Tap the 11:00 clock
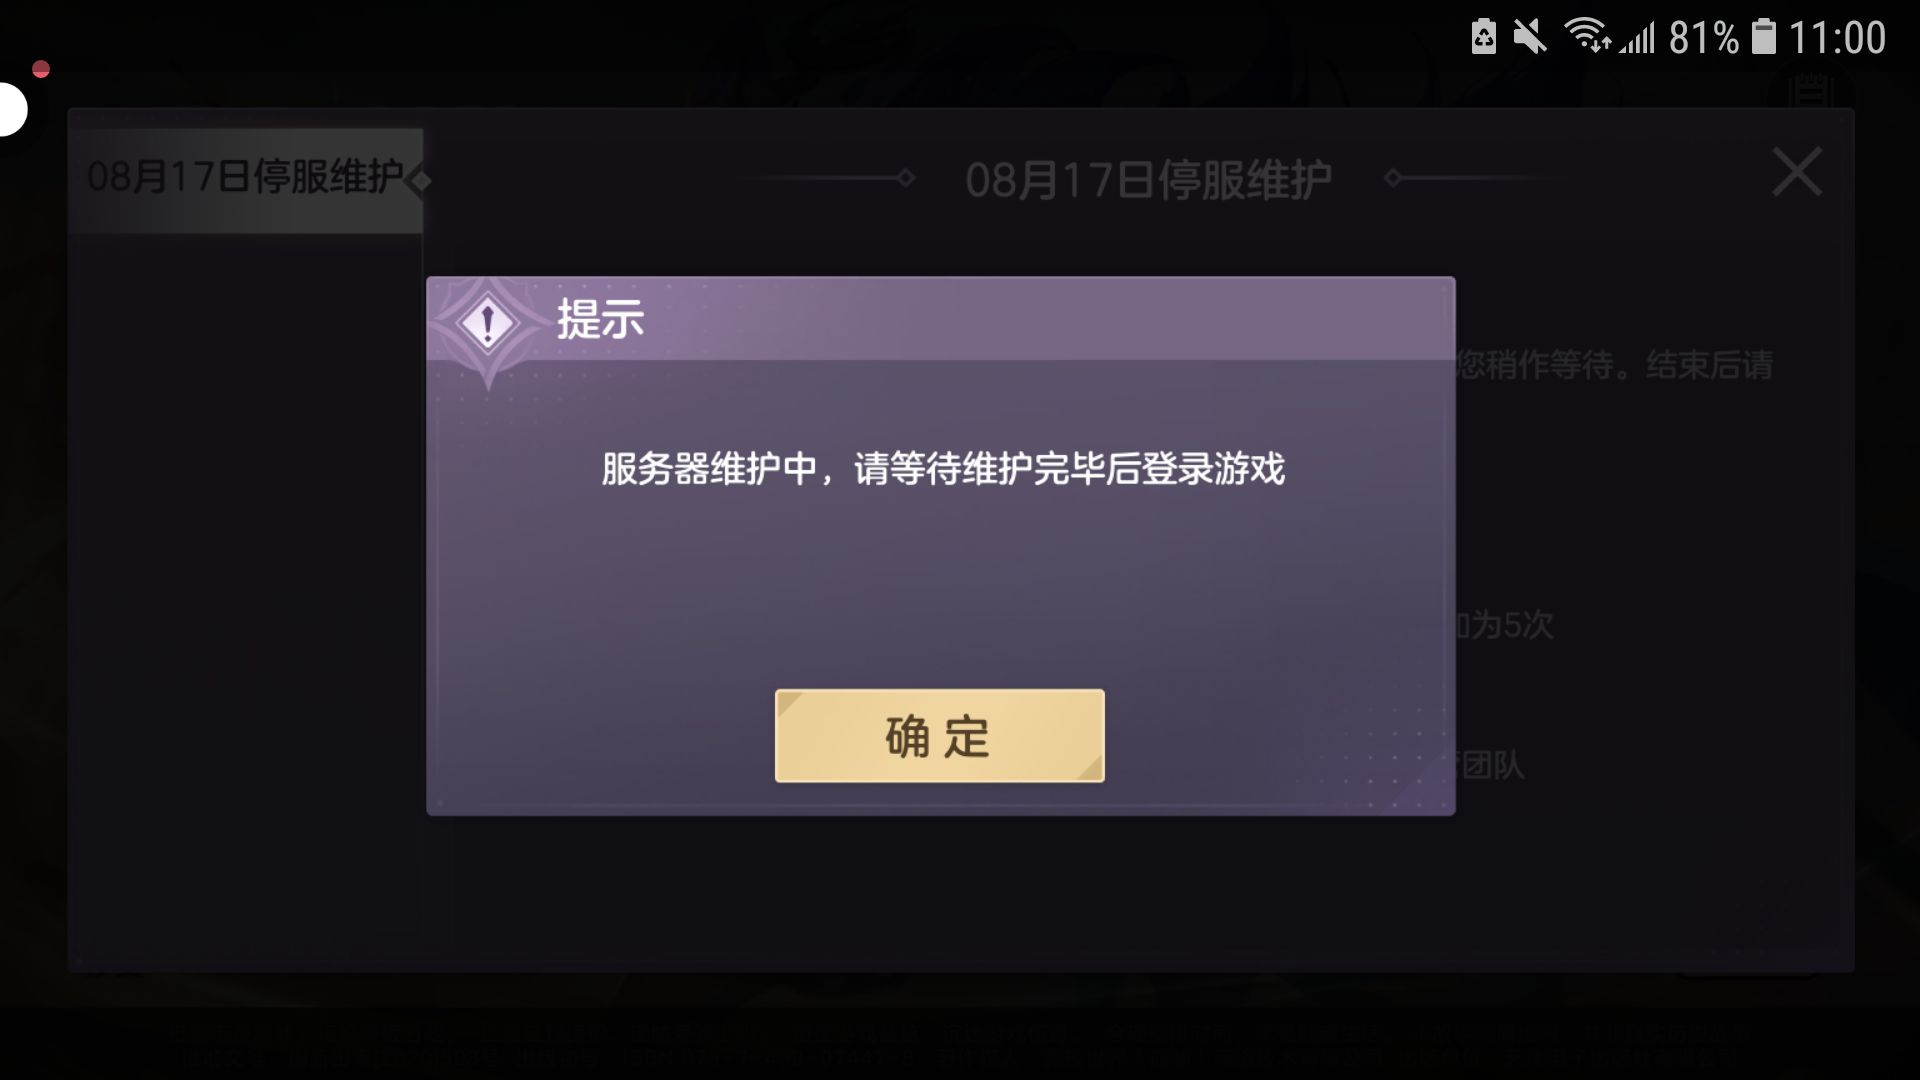1920x1080 pixels. tap(1836, 38)
